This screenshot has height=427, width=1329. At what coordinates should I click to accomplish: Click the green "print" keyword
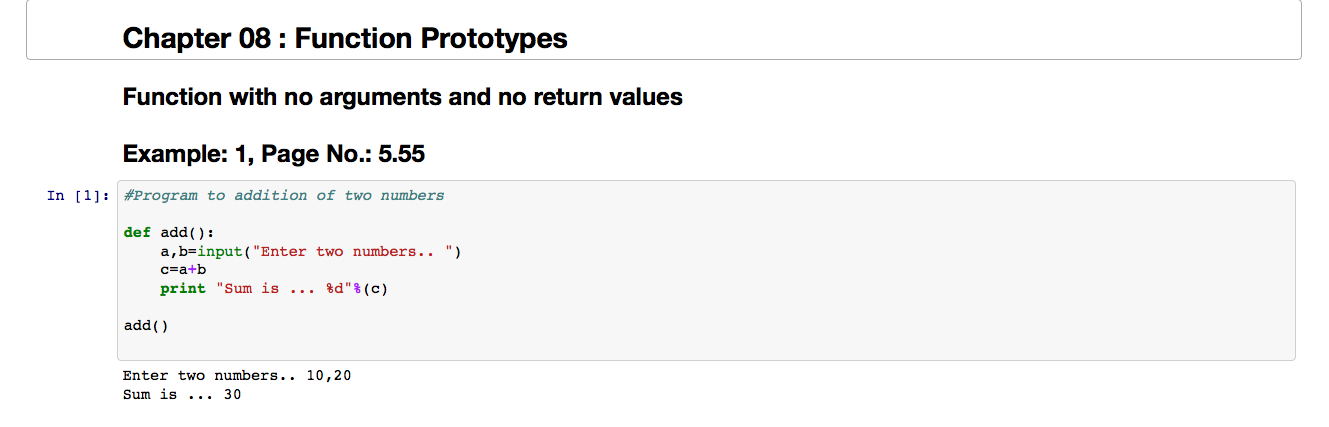click(183, 289)
